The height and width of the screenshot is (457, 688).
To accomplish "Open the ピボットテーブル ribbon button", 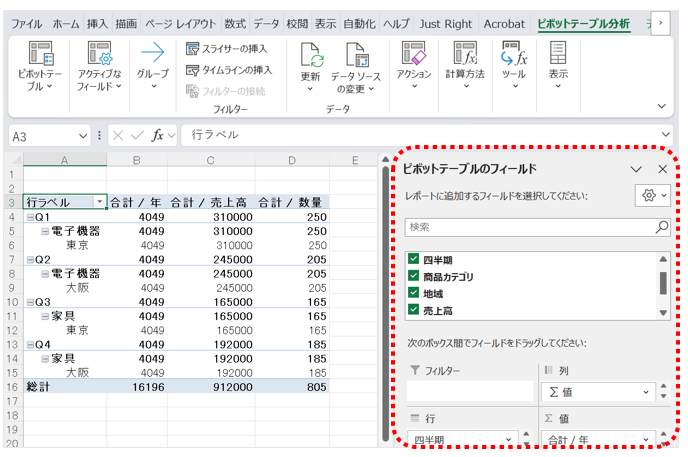I will (40, 66).
